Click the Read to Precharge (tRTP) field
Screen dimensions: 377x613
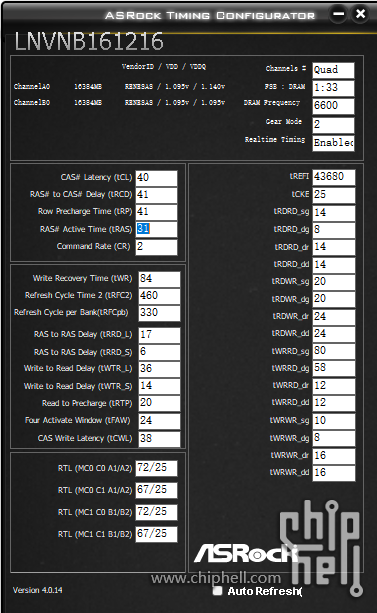160,403
